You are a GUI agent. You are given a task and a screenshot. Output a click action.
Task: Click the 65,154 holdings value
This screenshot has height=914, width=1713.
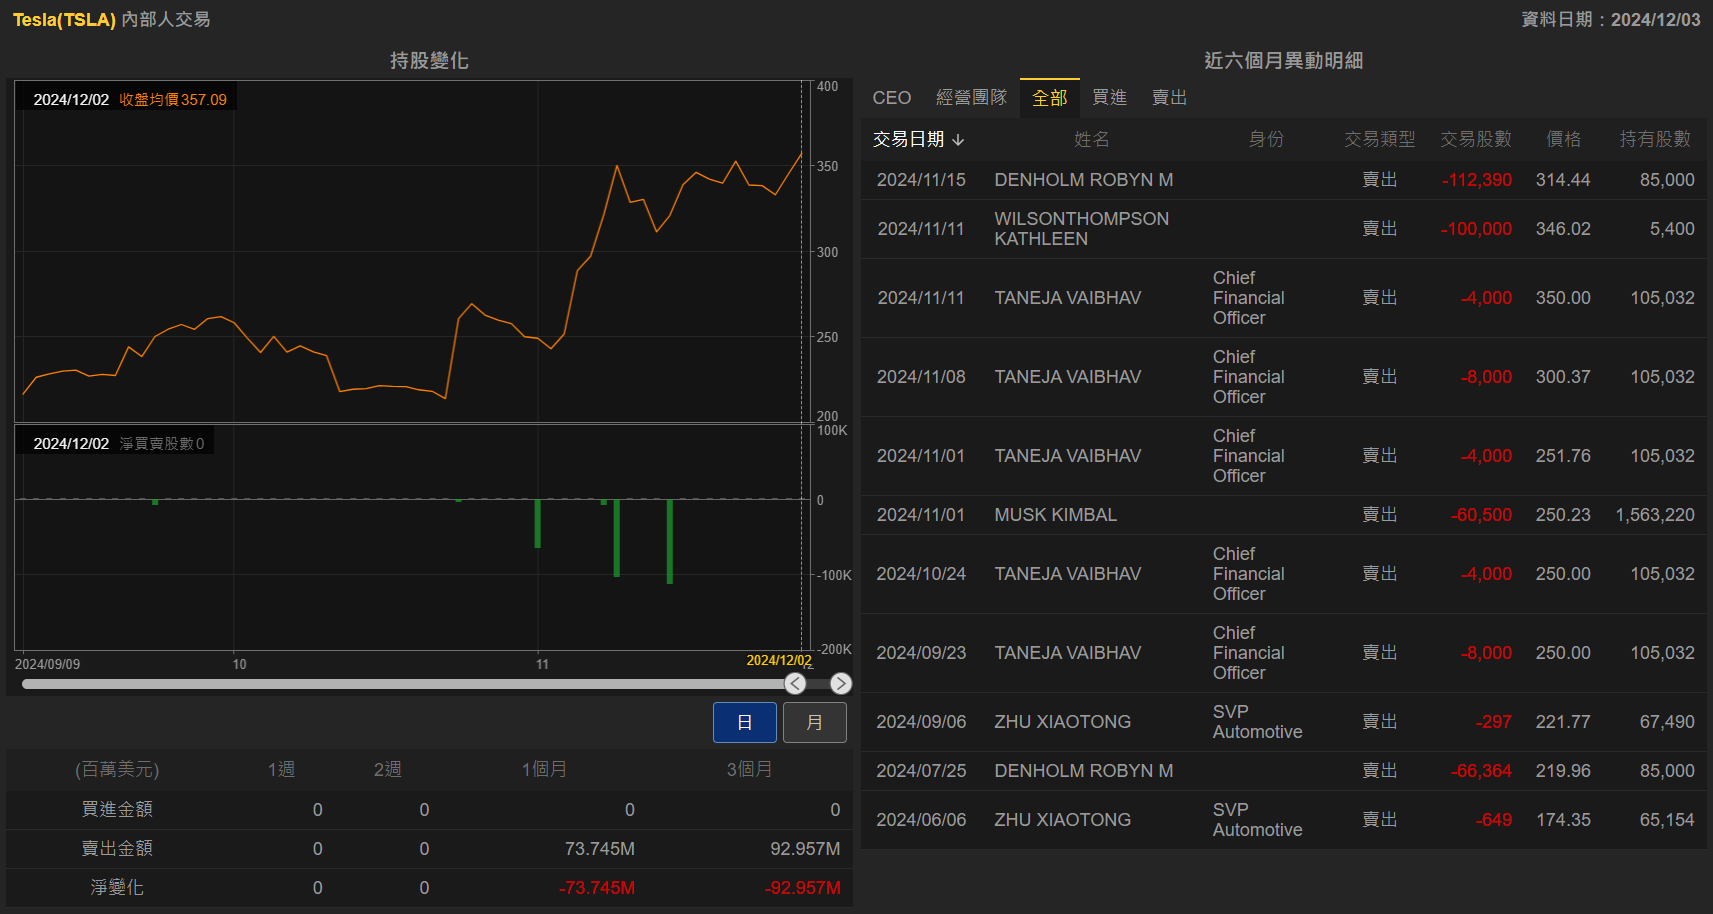(1667, 820)
